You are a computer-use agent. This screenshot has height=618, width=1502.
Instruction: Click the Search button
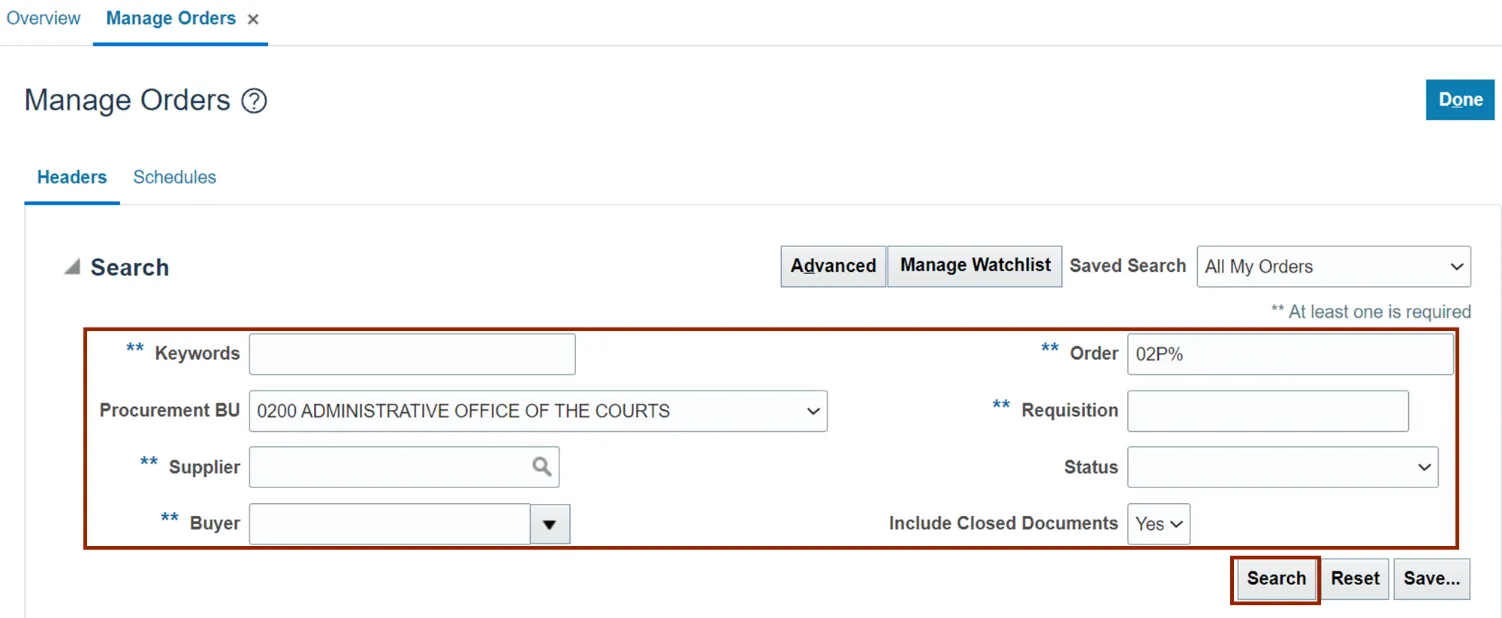click(x=1276, y=579)
